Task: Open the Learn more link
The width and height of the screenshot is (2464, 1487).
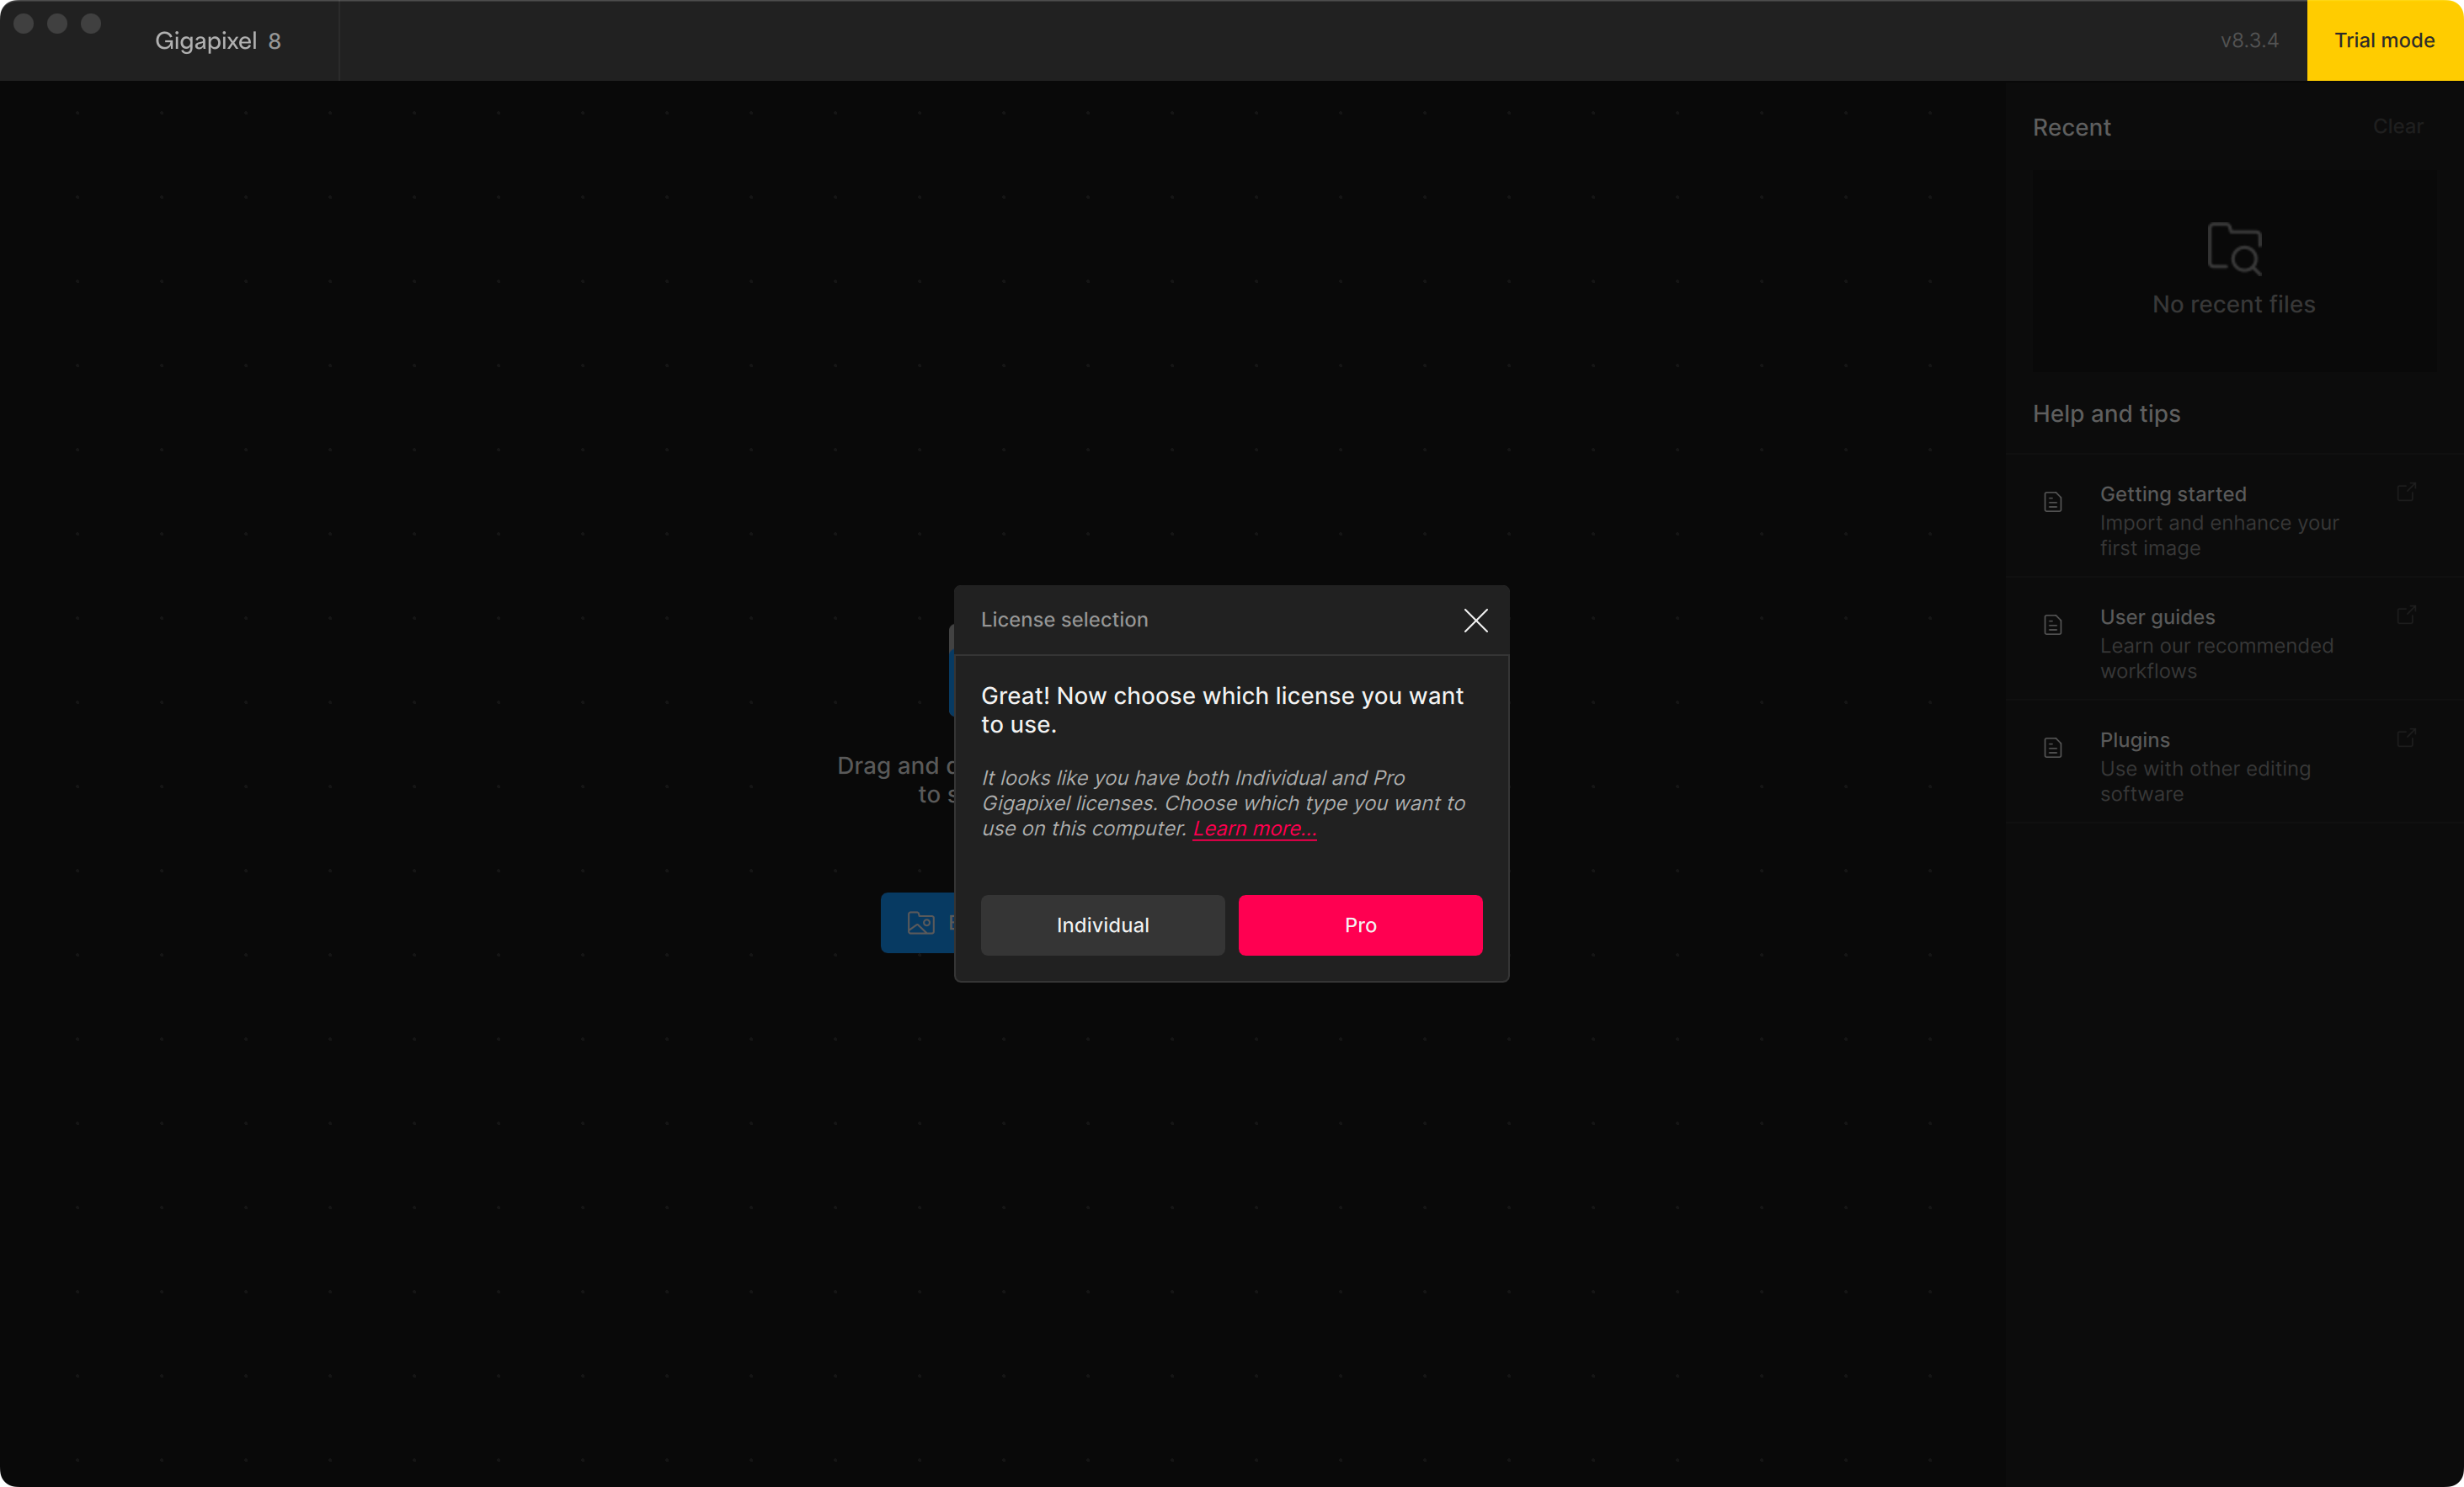Action: coord(1254,829)
